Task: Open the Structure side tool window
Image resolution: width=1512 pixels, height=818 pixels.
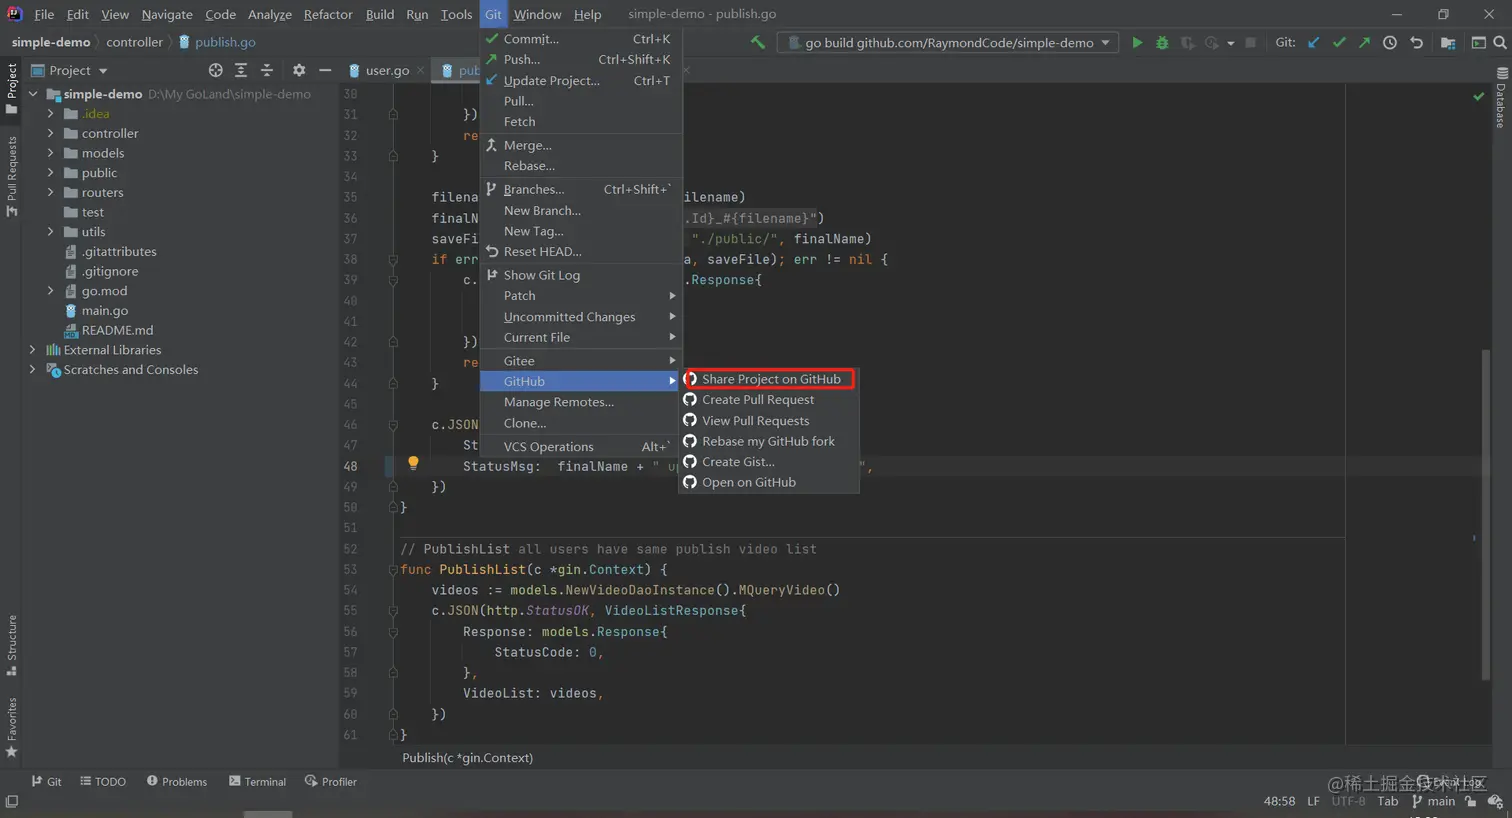Action: (12, 645)
